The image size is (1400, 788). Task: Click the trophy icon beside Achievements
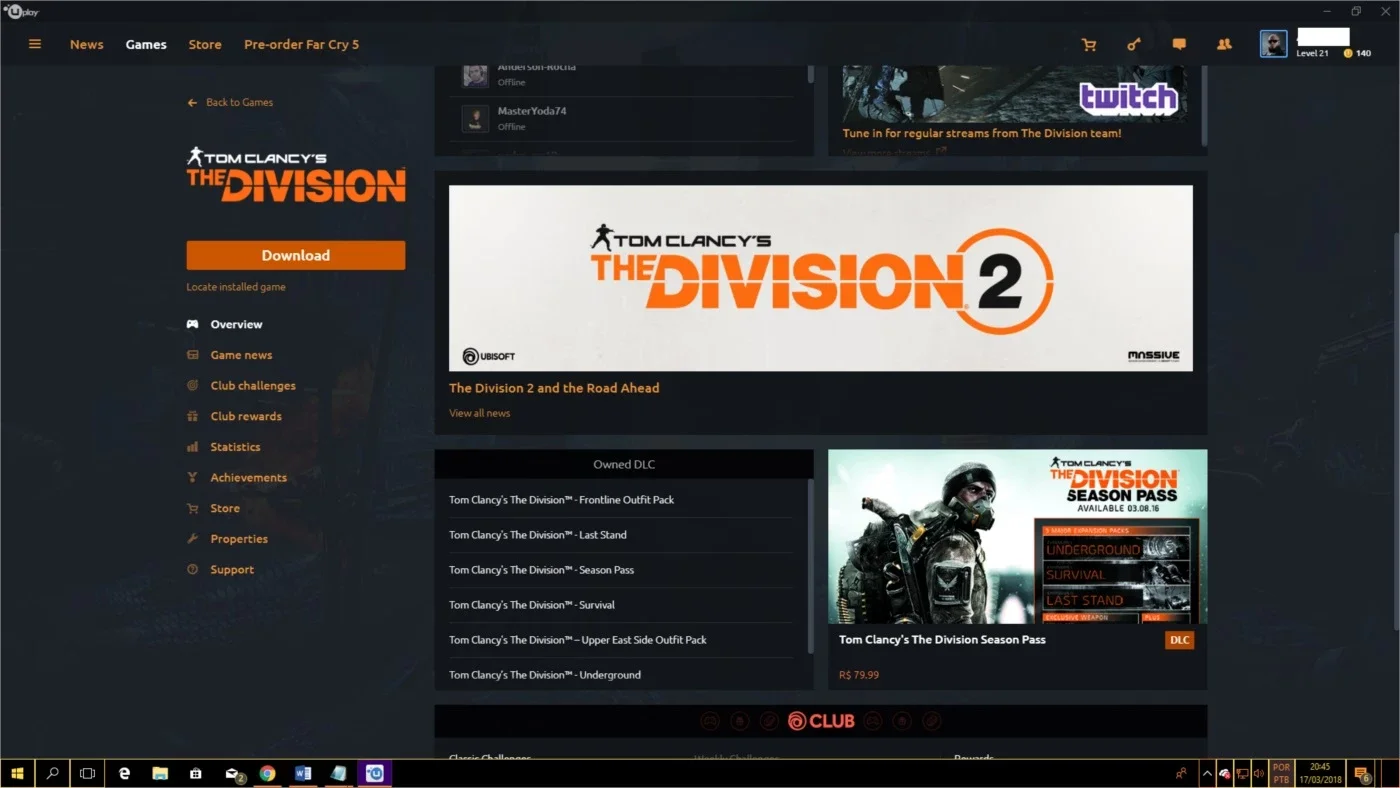(192, 478)
